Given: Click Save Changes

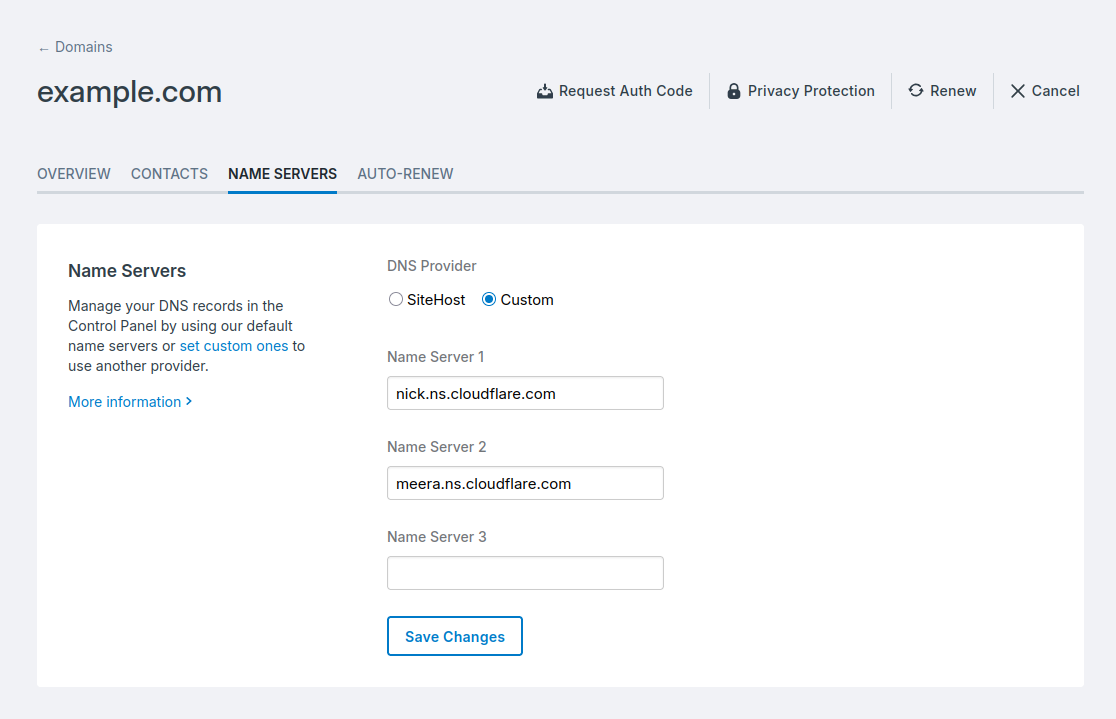Looking at the screenshot, I should [x=454, y=636].
